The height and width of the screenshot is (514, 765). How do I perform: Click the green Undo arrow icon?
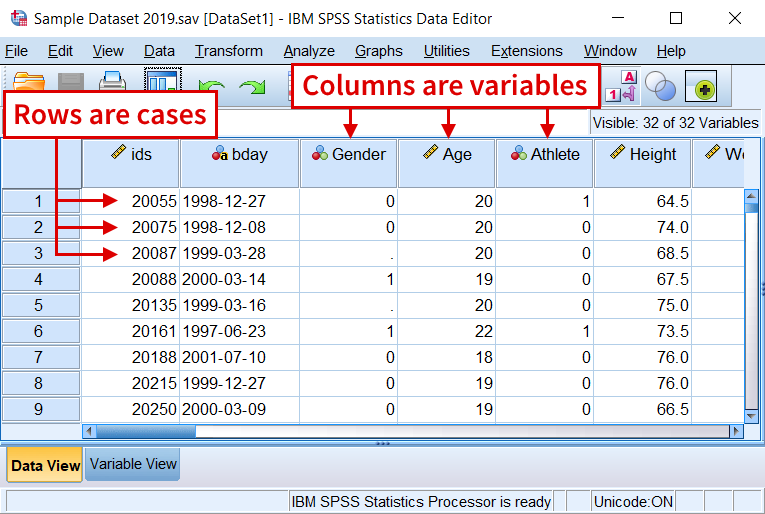[212, 87]
